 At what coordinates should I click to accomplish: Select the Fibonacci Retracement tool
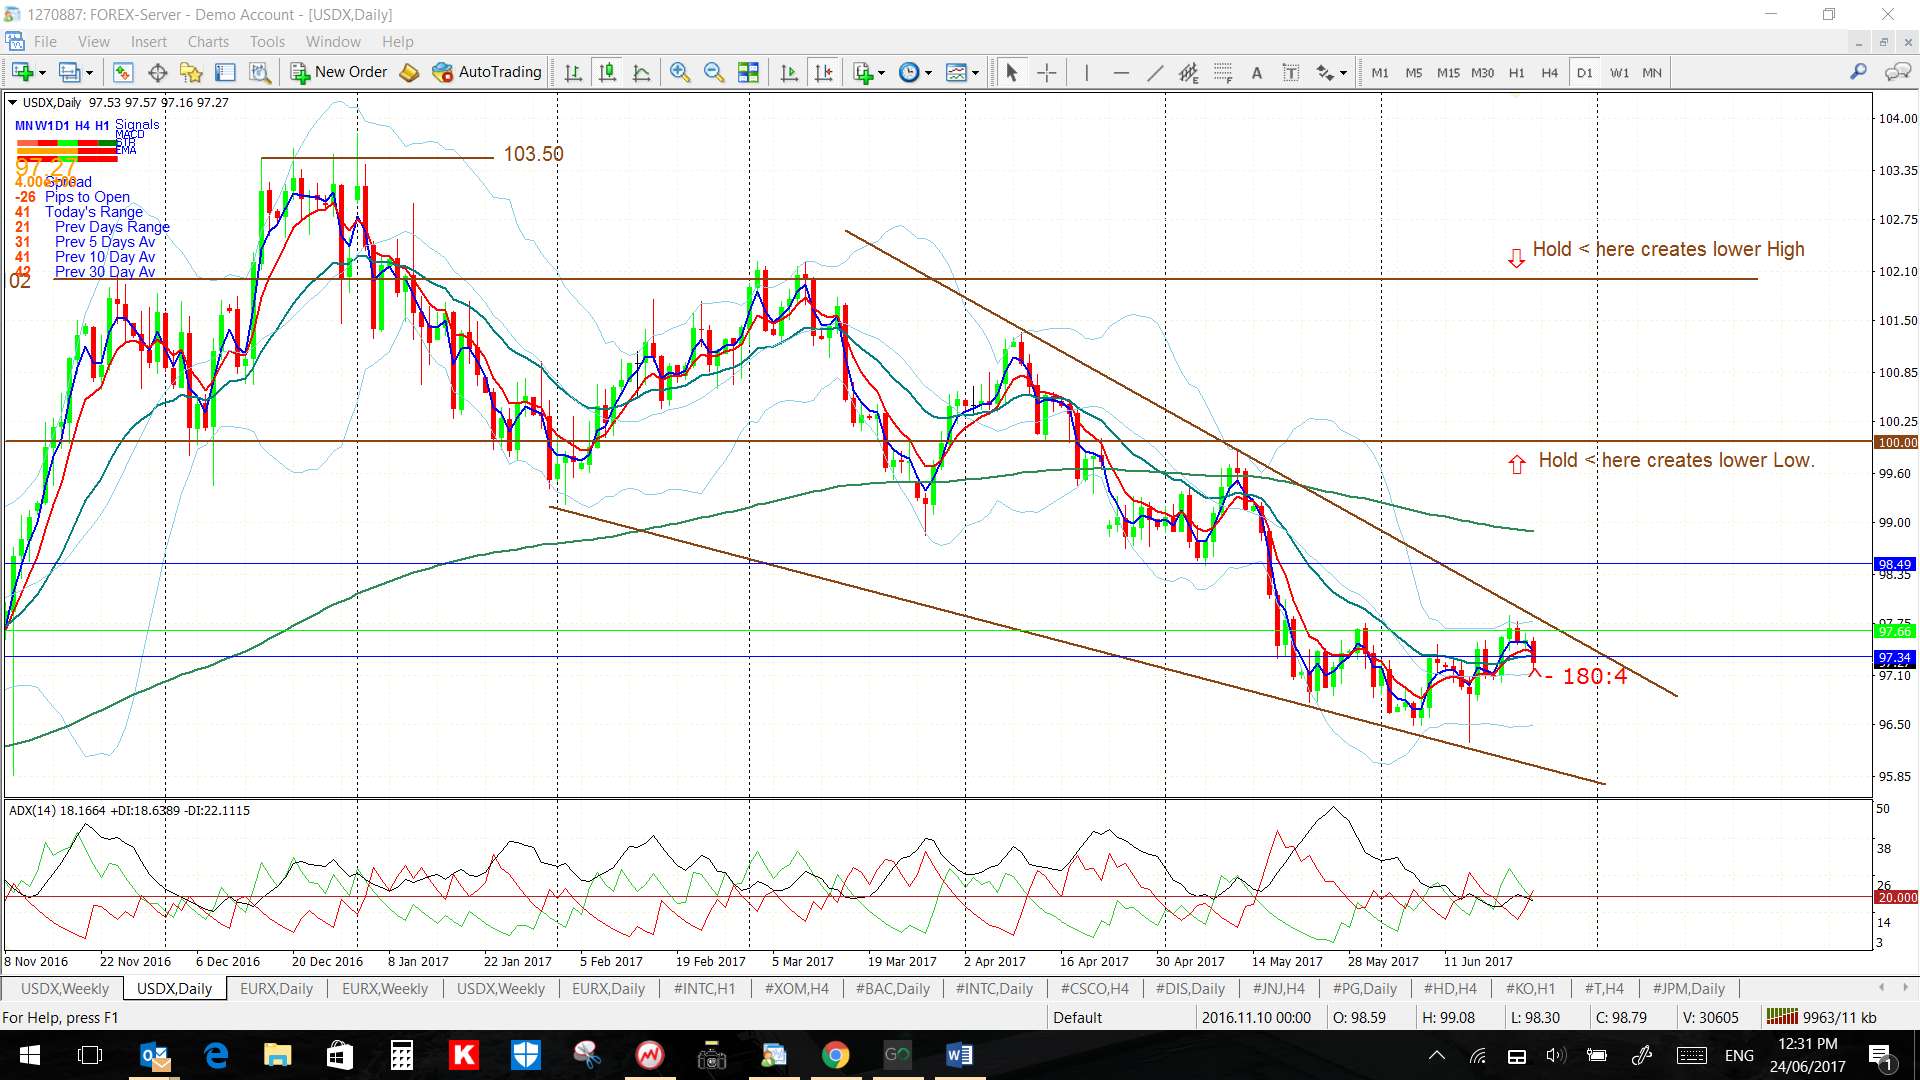click(1222, 72)
